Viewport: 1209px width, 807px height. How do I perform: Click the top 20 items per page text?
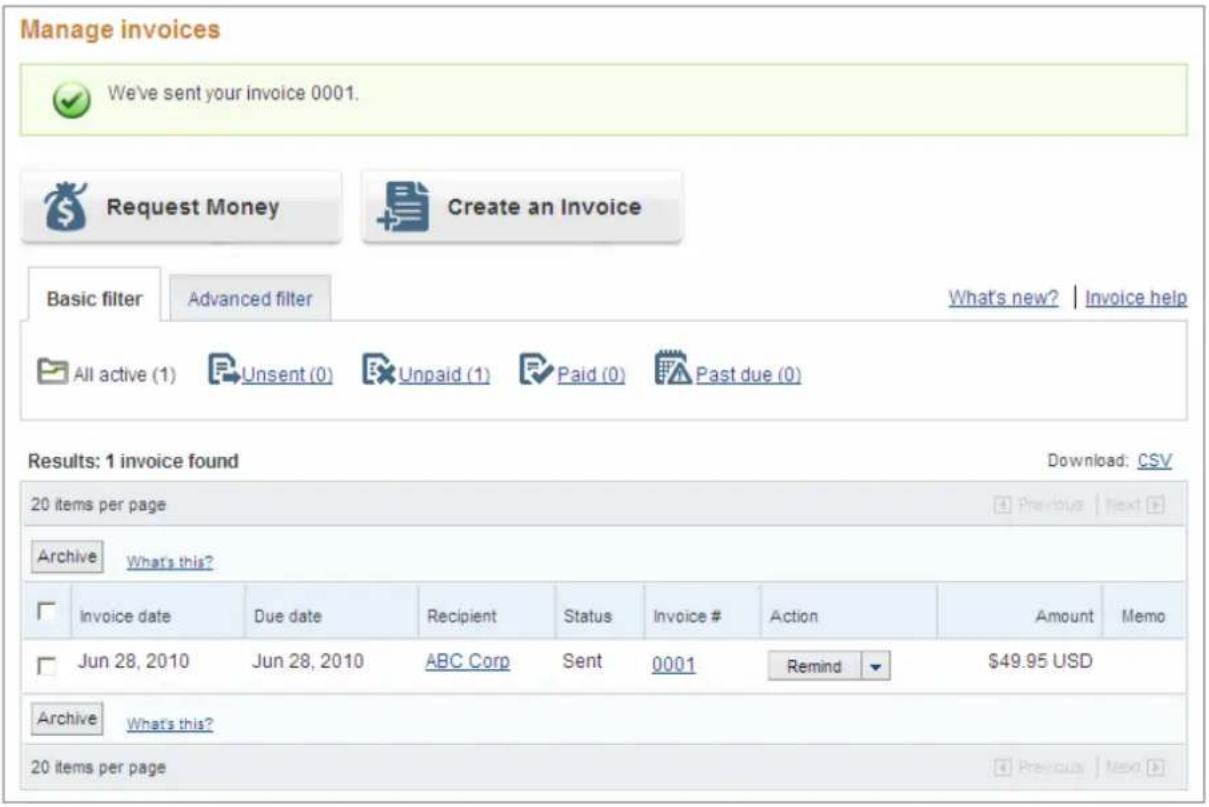click(x=98, y=505)
